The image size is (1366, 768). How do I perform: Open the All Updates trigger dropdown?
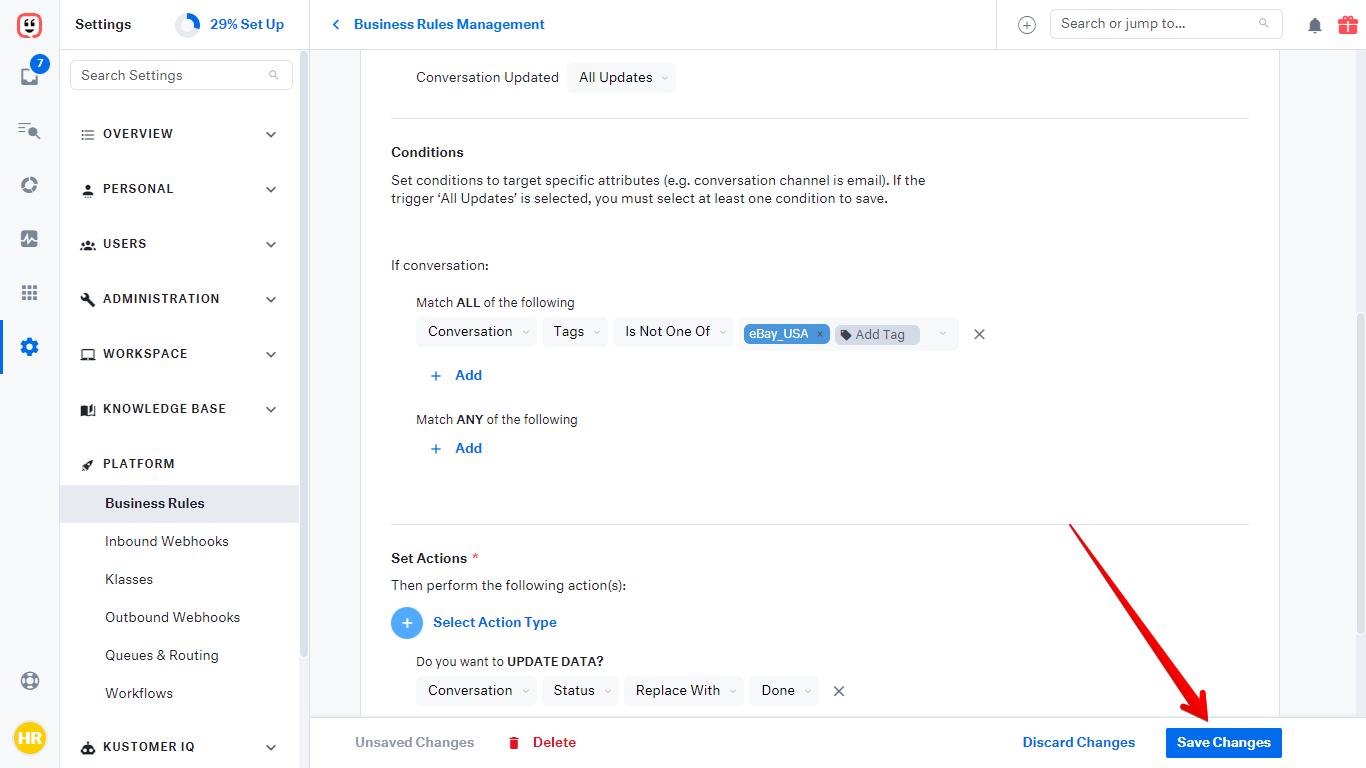[x=621, y=78]
